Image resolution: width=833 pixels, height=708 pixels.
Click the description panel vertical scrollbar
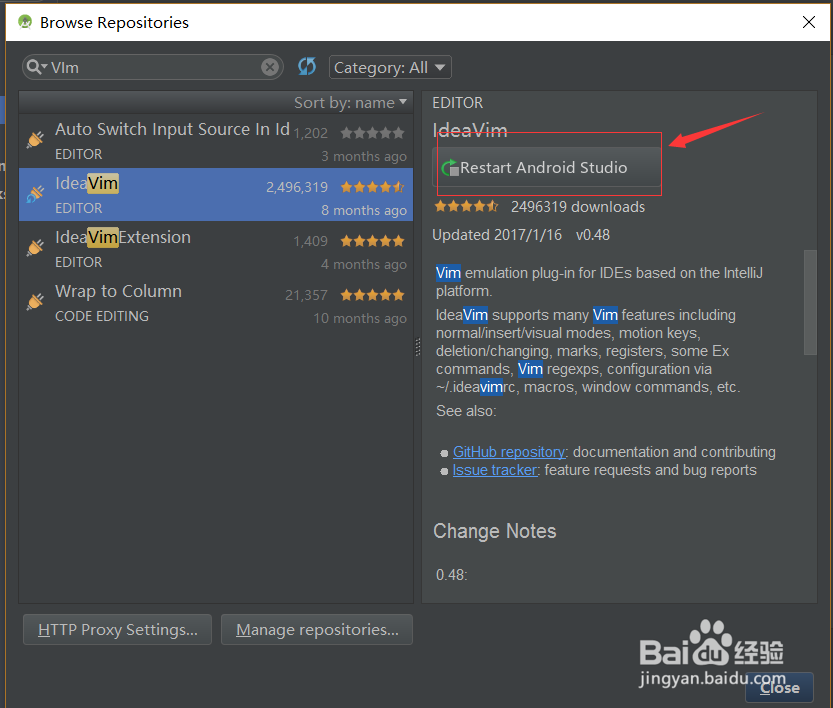coord(810,302)
